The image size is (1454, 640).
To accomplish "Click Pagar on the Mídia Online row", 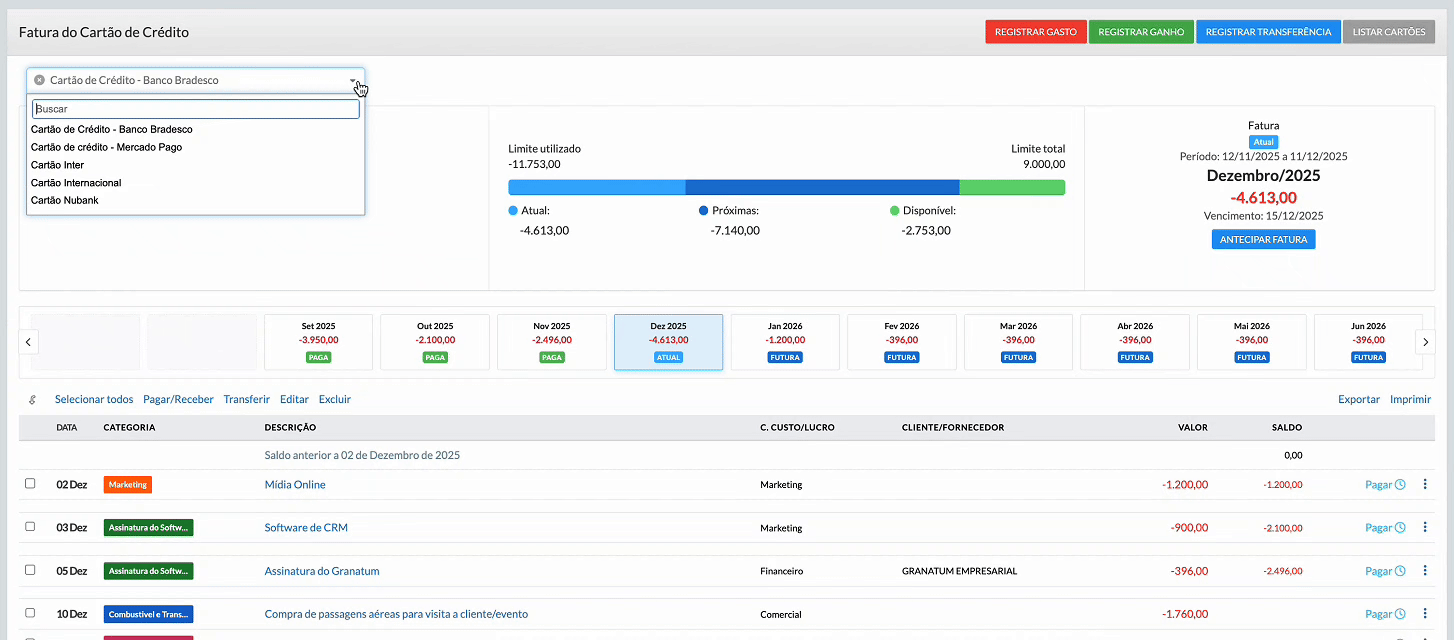I will point(1378,485).
